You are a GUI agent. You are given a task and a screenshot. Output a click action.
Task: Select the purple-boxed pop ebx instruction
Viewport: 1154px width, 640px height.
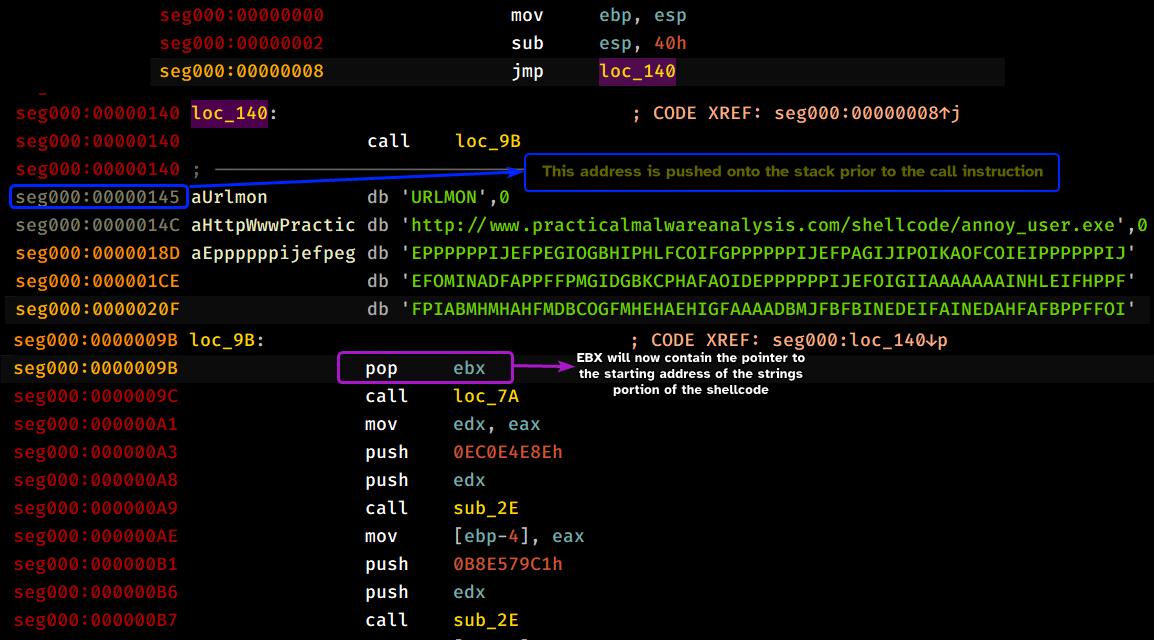tap(425, 368)
